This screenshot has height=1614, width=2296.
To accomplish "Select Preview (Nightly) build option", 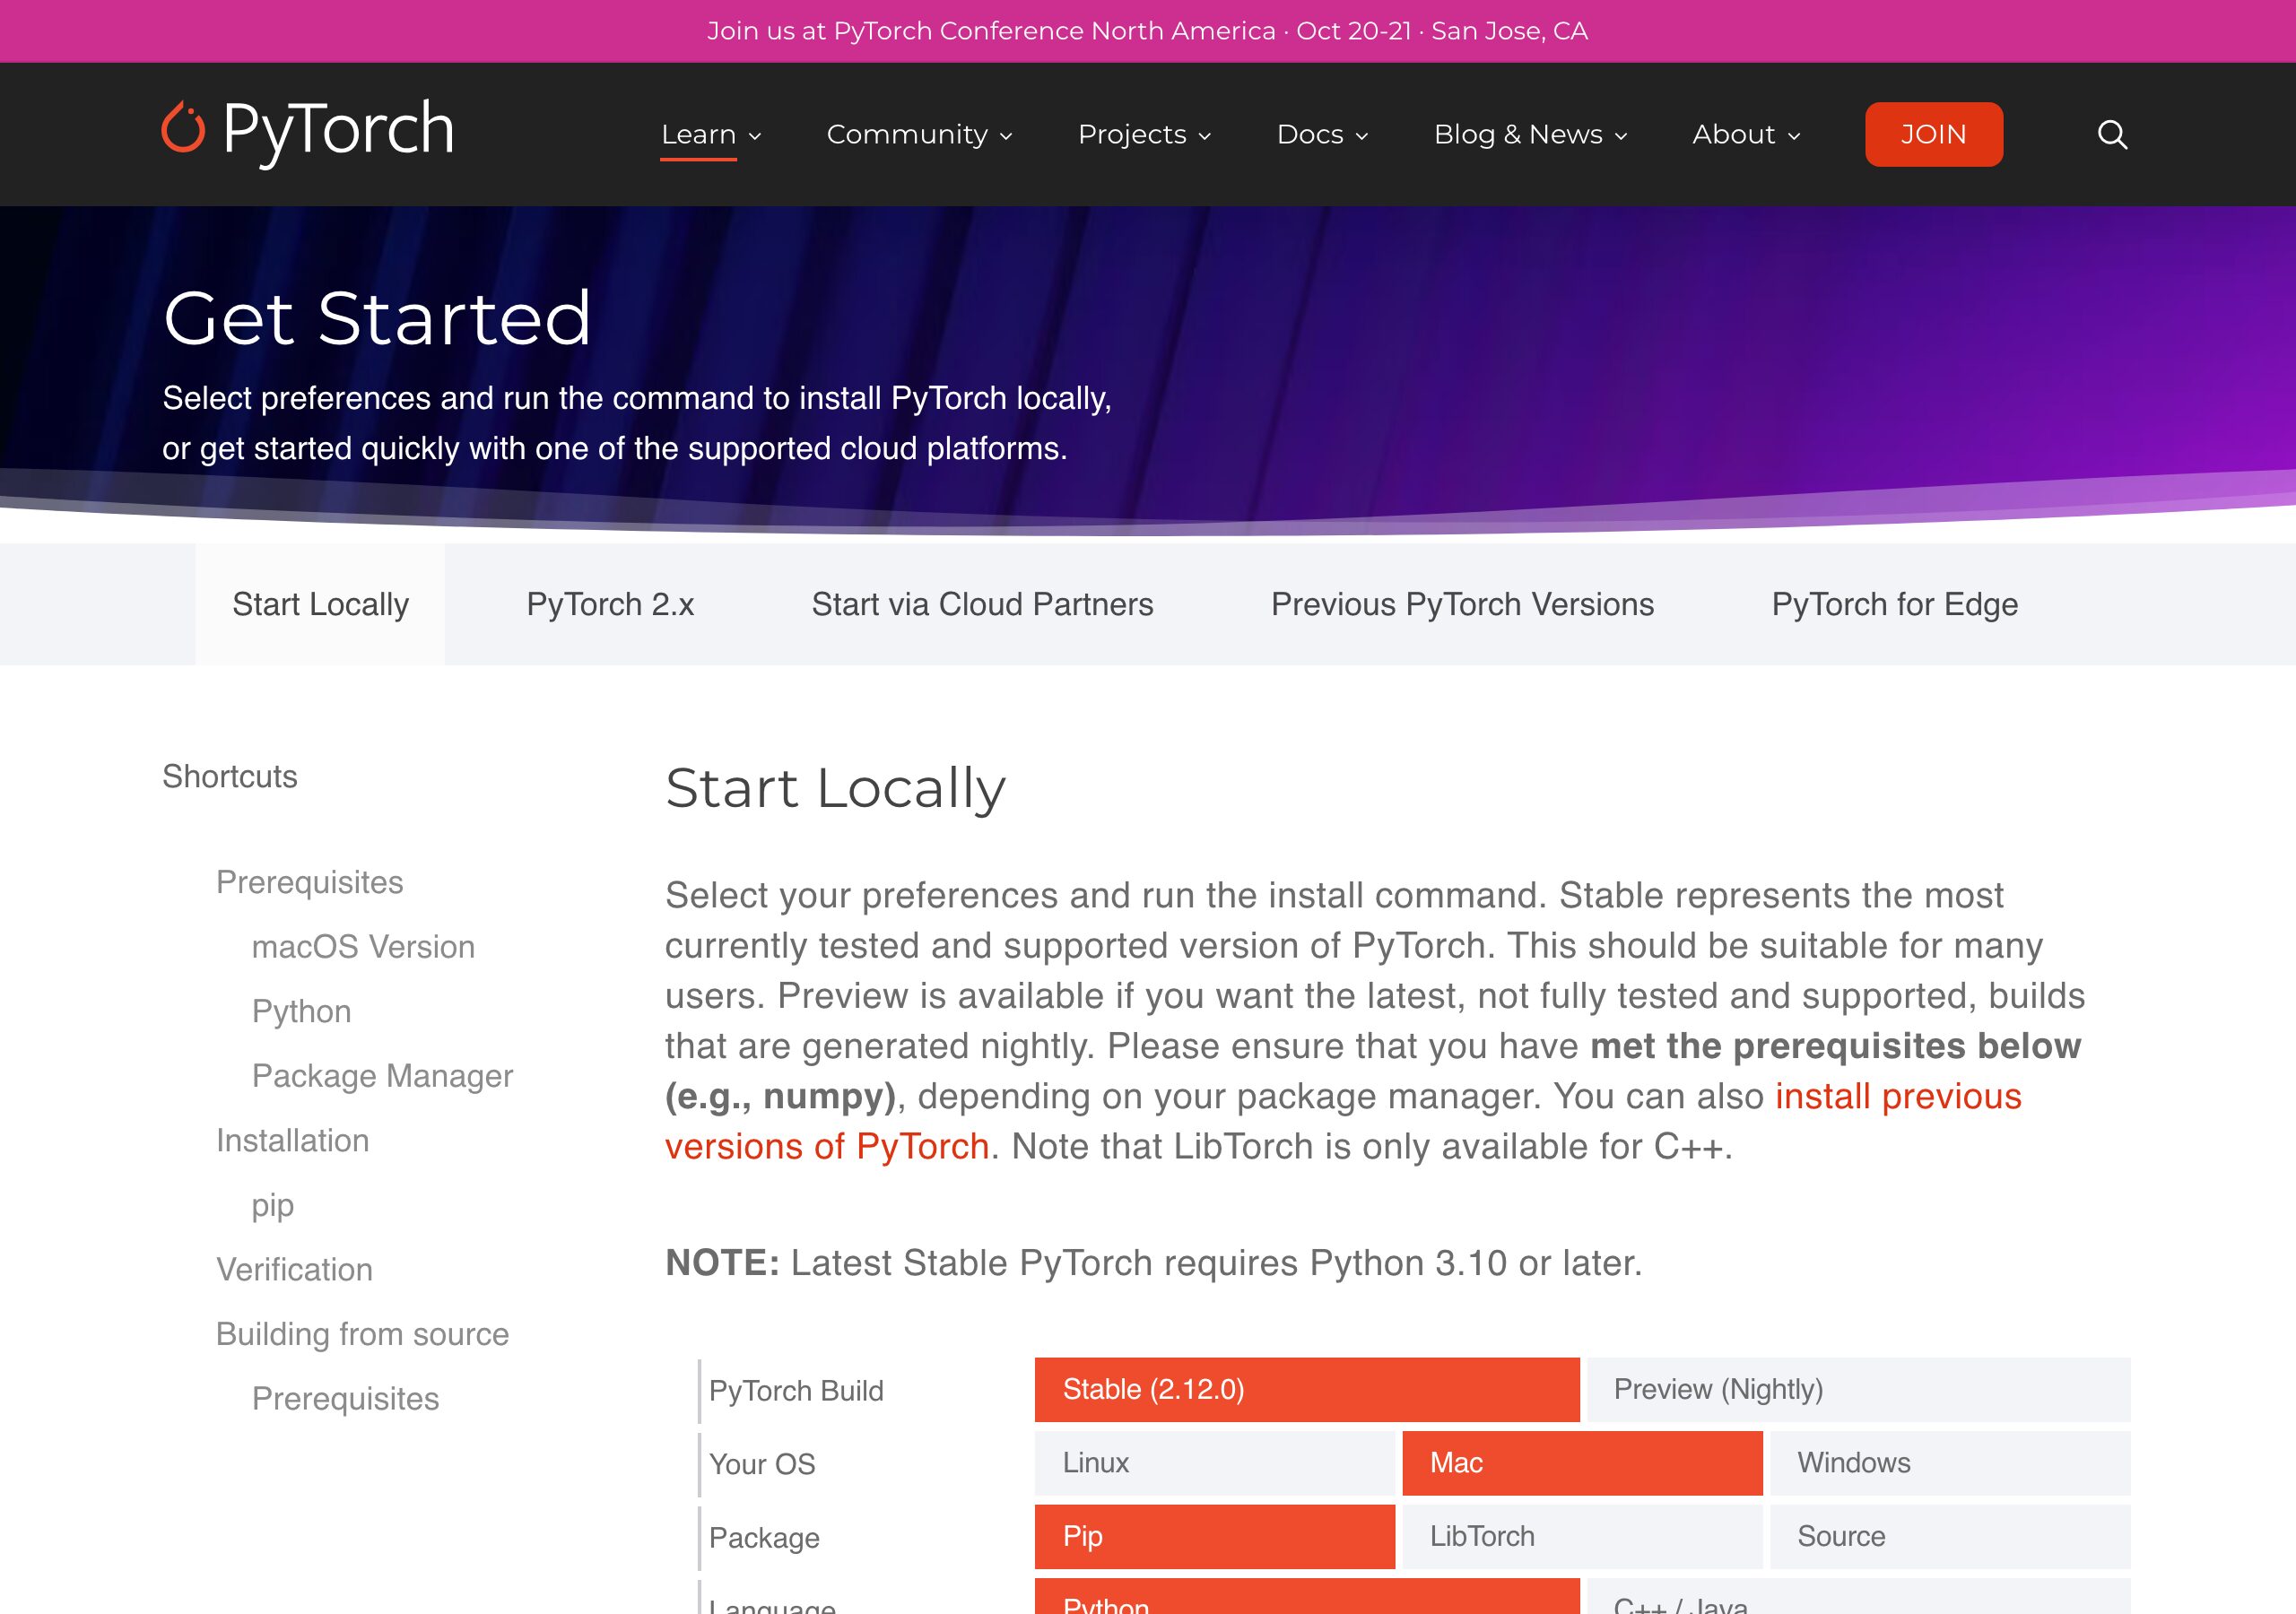I will 1858,1389.
